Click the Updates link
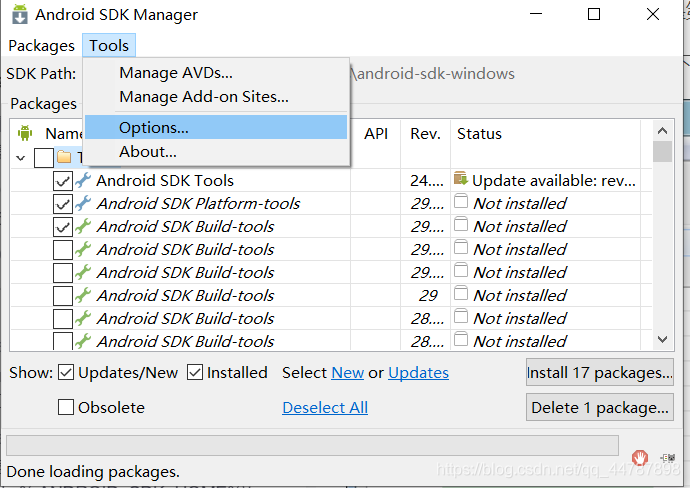The width and height of the screenshot is (690, 488). point(418,373)
